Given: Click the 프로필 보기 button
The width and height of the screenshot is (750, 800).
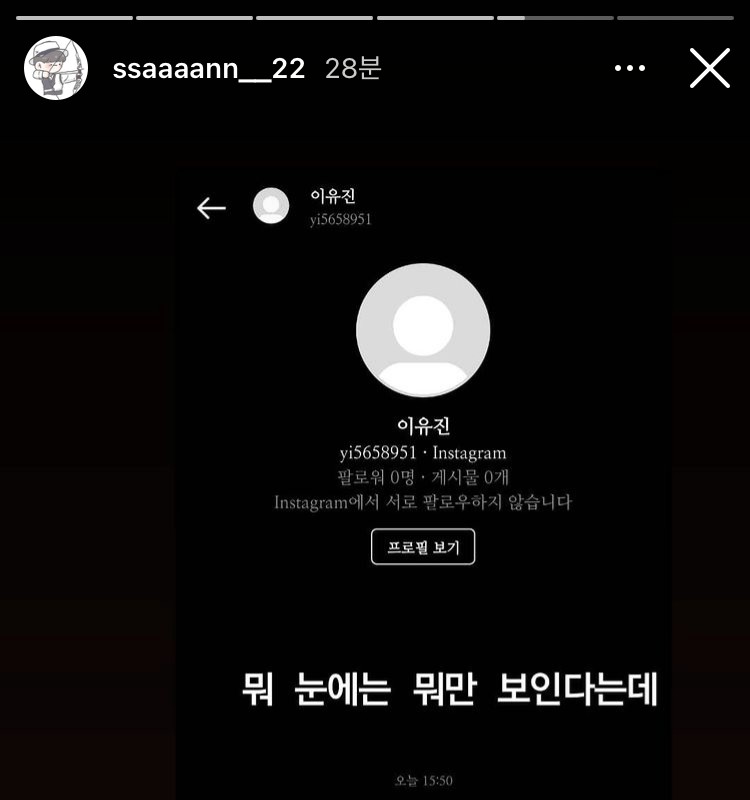Looking at the screenshot, I should point(423,547).
